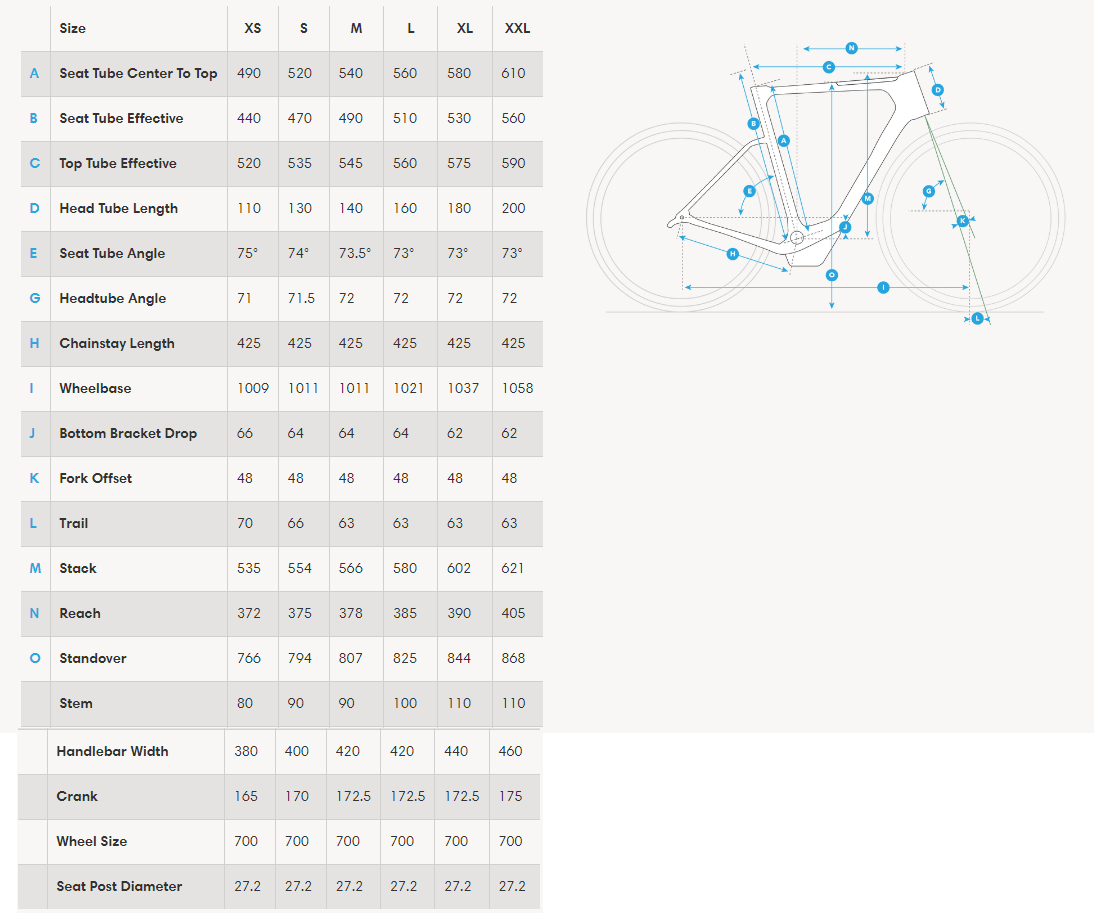Select the M size column header
The height and width of the screenshot is (916, 1101).
(x=357, y=29)
